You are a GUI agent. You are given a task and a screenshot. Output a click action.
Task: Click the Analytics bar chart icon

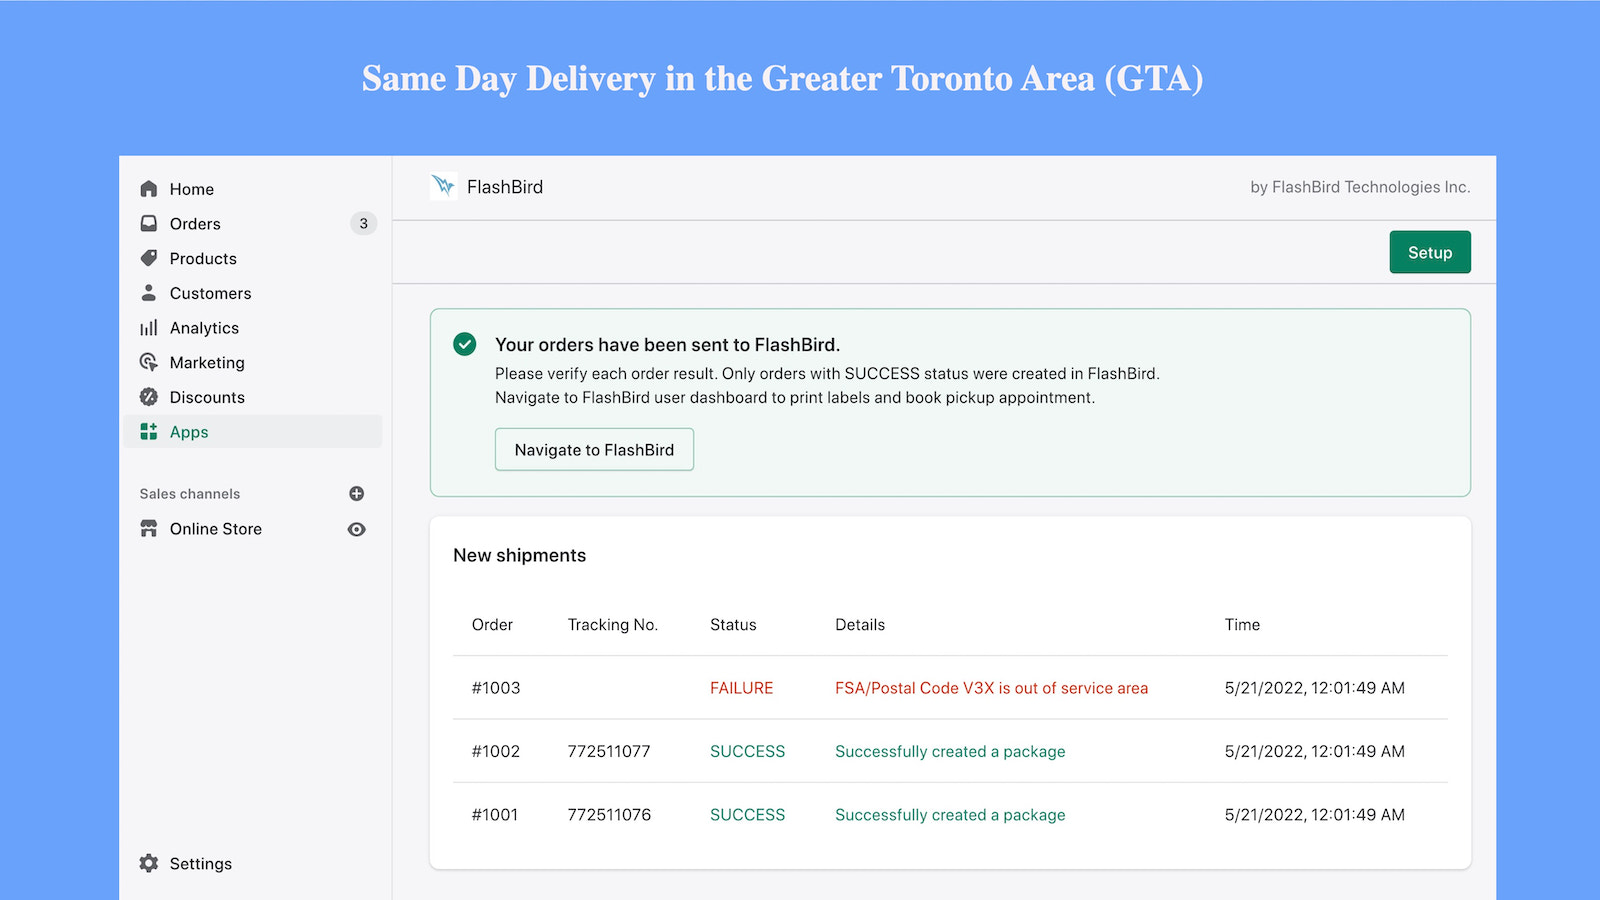tap(149, 328)
